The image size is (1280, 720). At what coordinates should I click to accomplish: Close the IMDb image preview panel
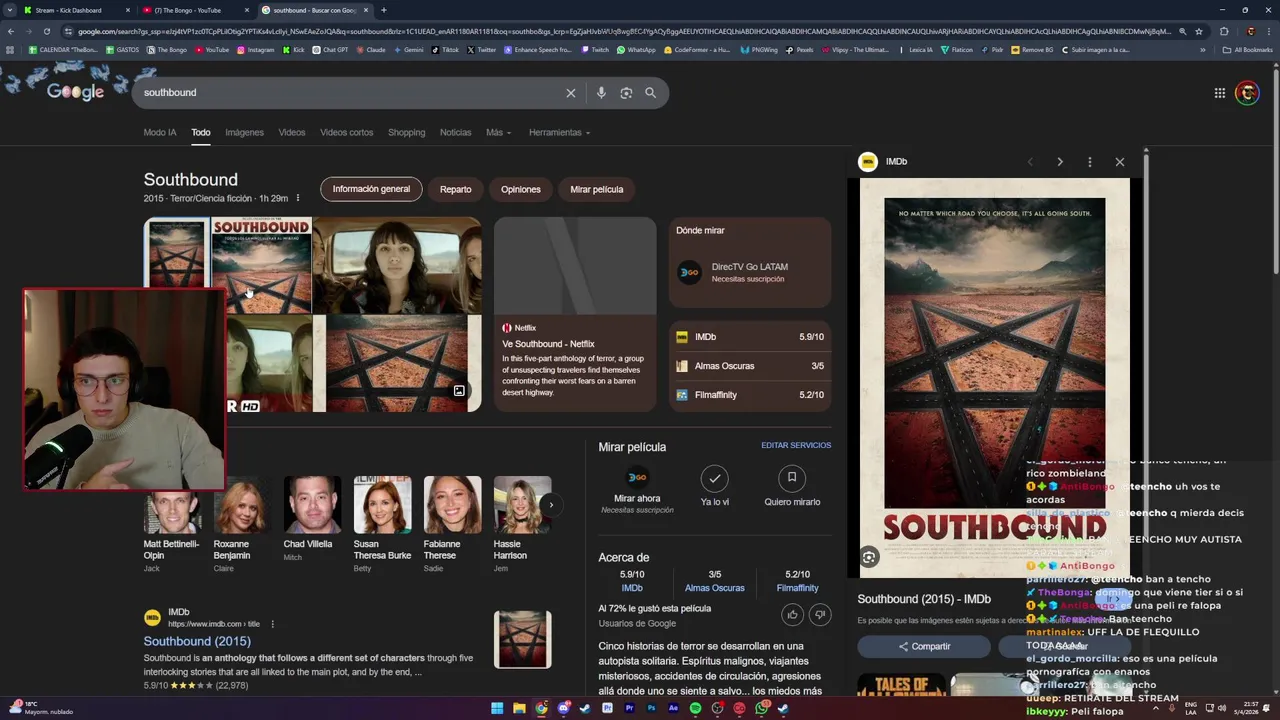click(x=1120, y=162)
